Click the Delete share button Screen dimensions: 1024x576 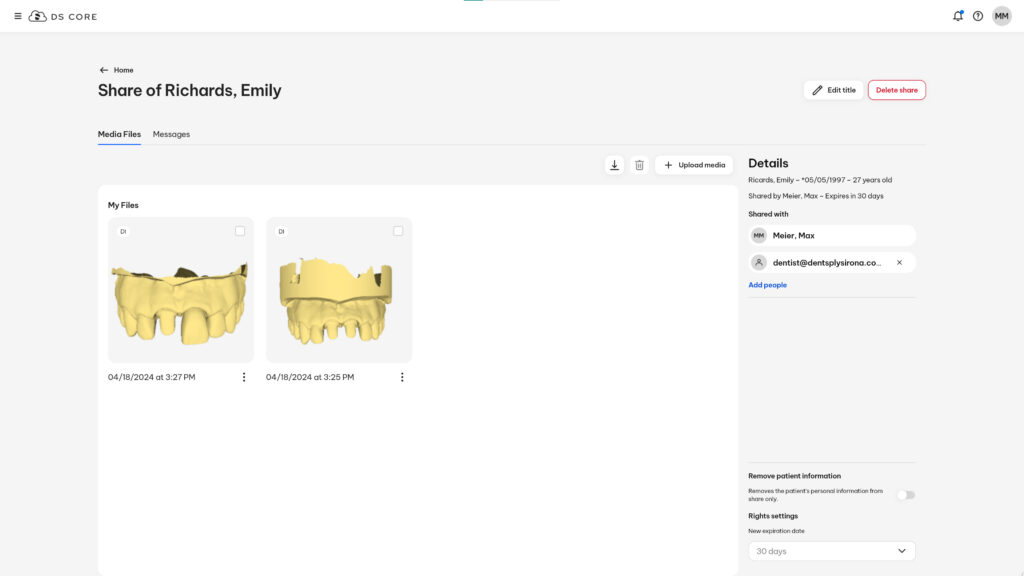pos(897,90)
